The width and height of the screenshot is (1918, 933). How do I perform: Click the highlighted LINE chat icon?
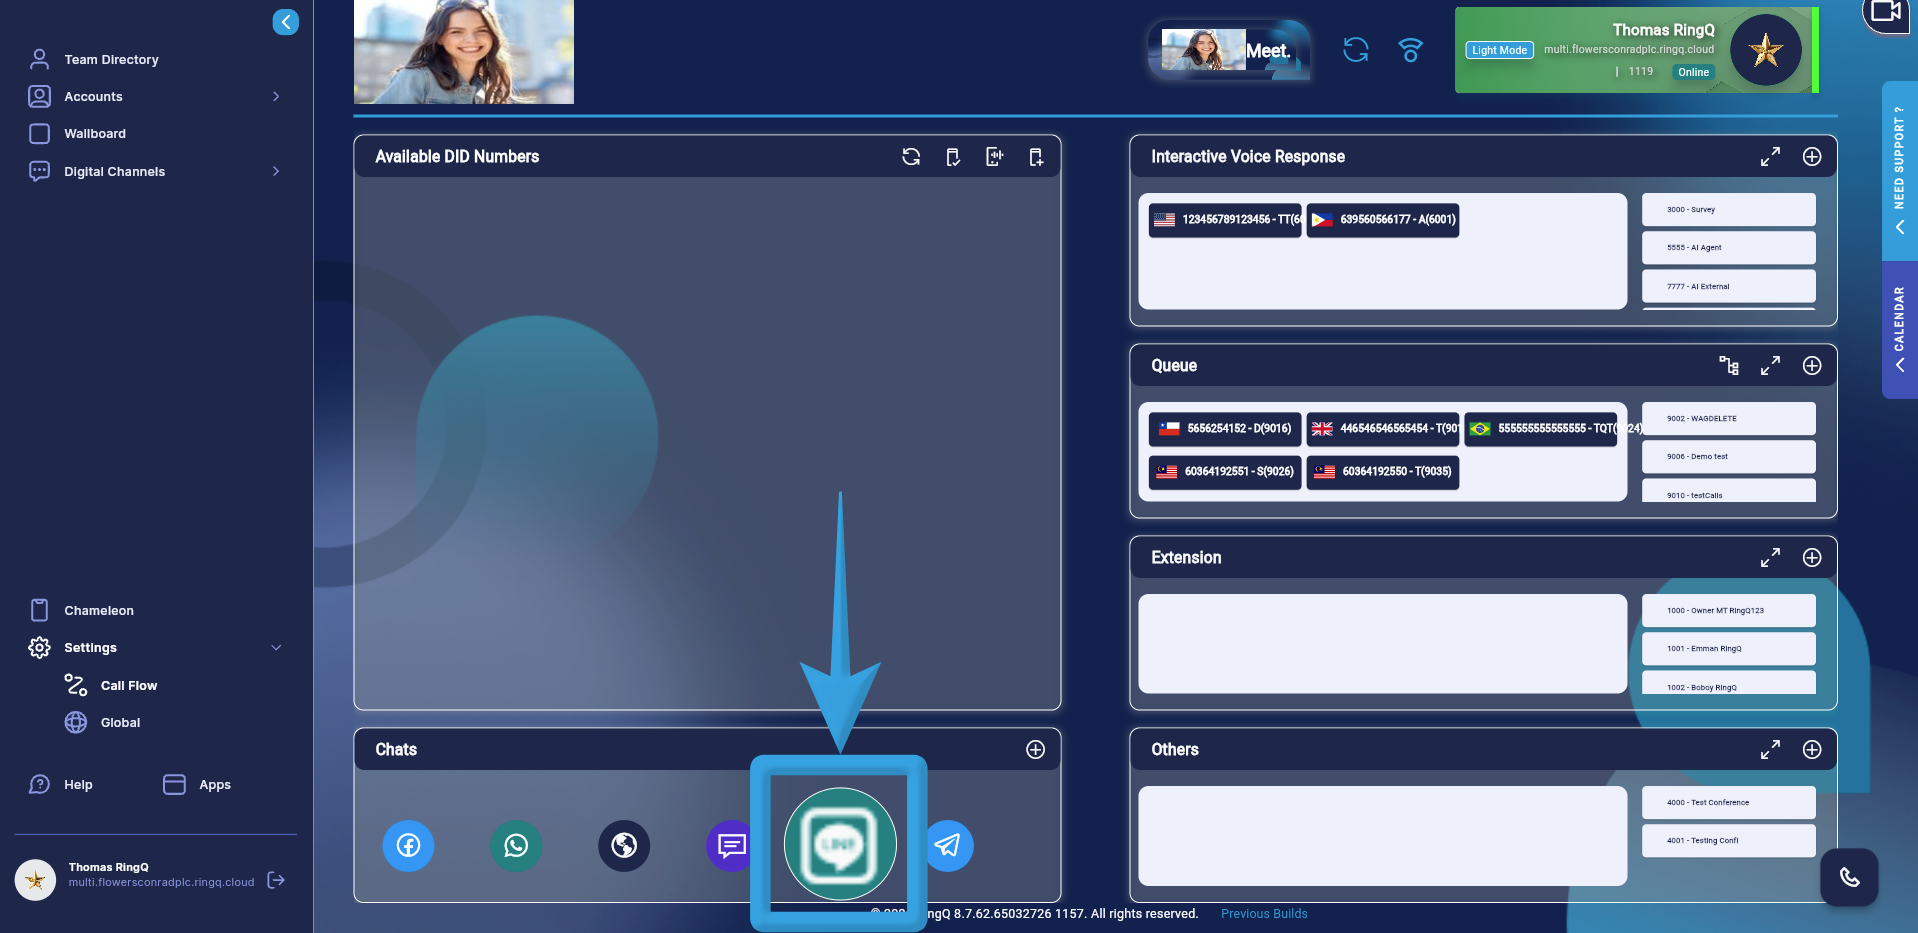pos(839,844)
